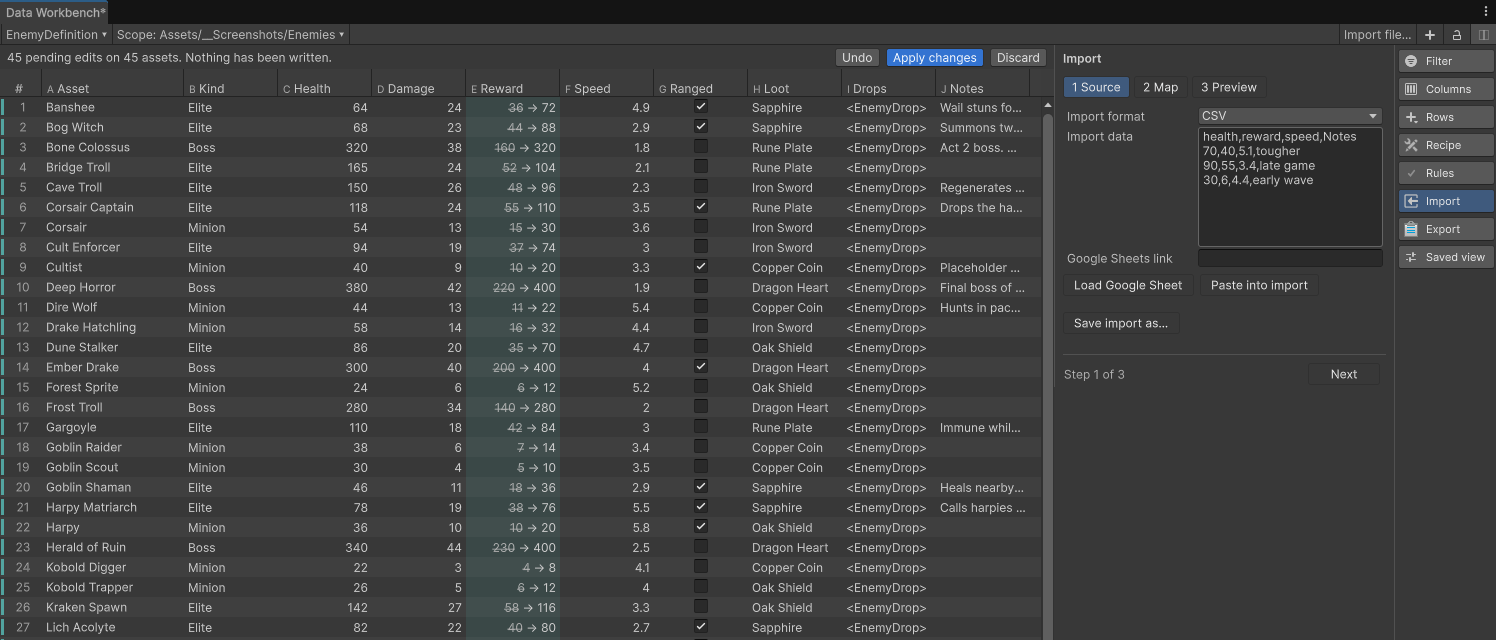The width and height of the screenshot is (1496, 640).
Task: Click the Reward column header
Action: 512,88
